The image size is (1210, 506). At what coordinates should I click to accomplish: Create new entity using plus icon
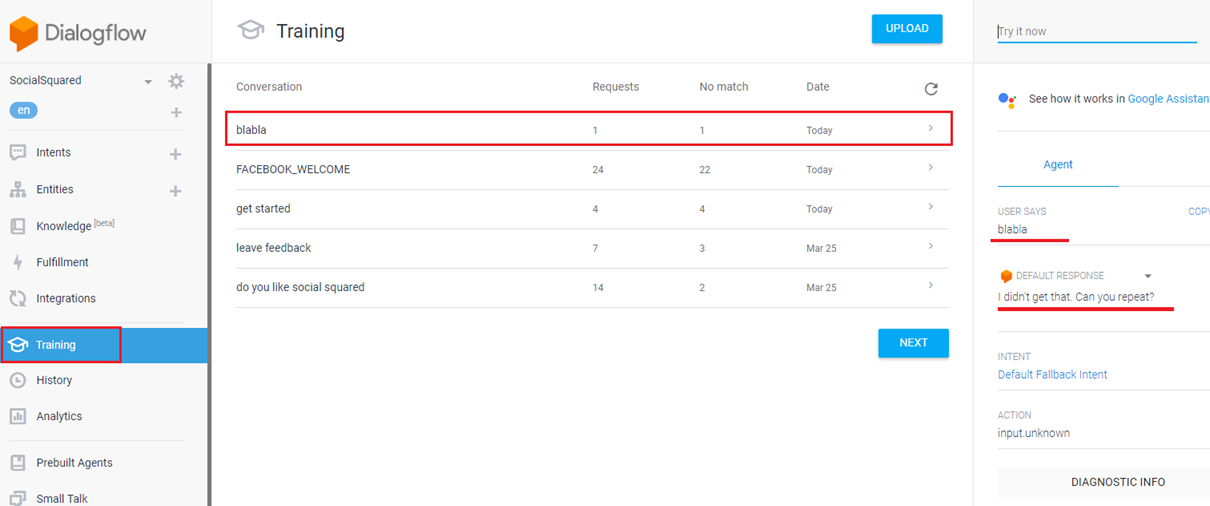pyautogui.click(x=176, y=191)
